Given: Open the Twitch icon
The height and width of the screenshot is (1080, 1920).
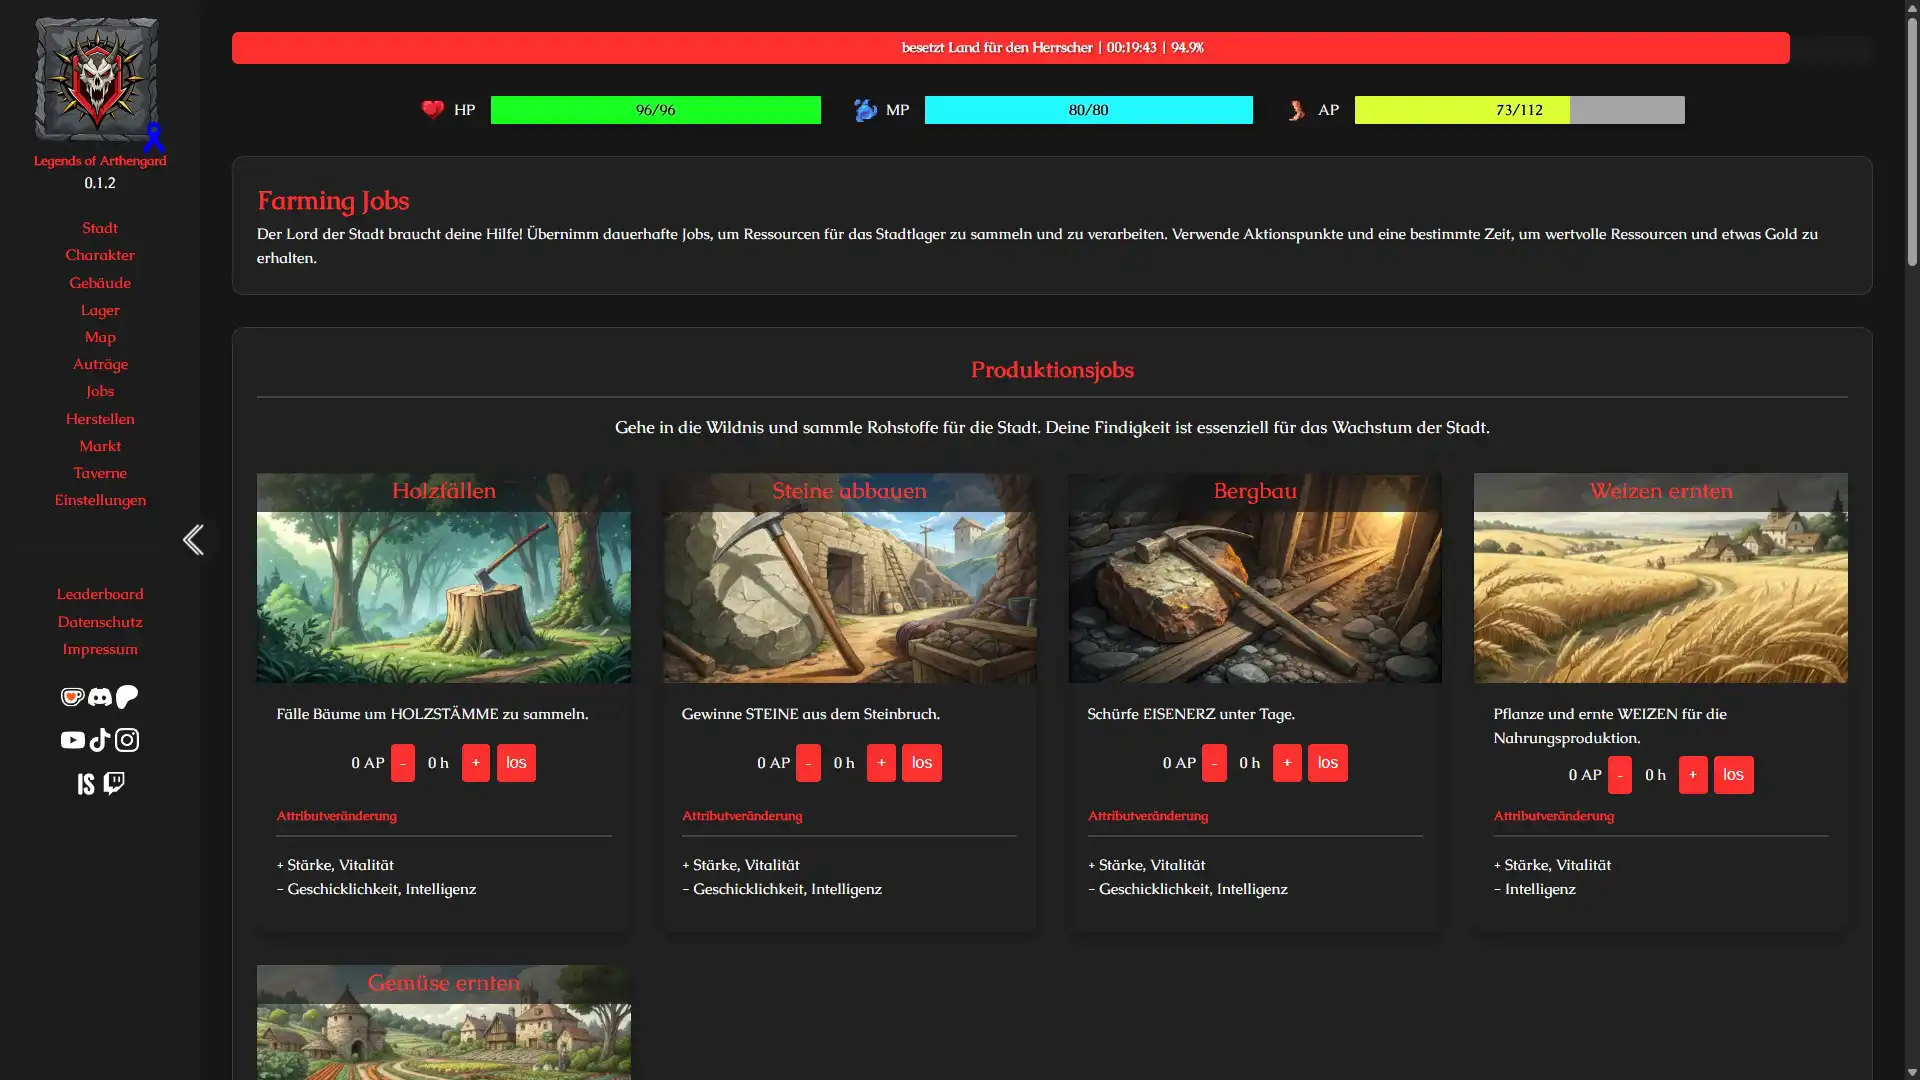Looking at the screenshot, I should pos(114,783).
